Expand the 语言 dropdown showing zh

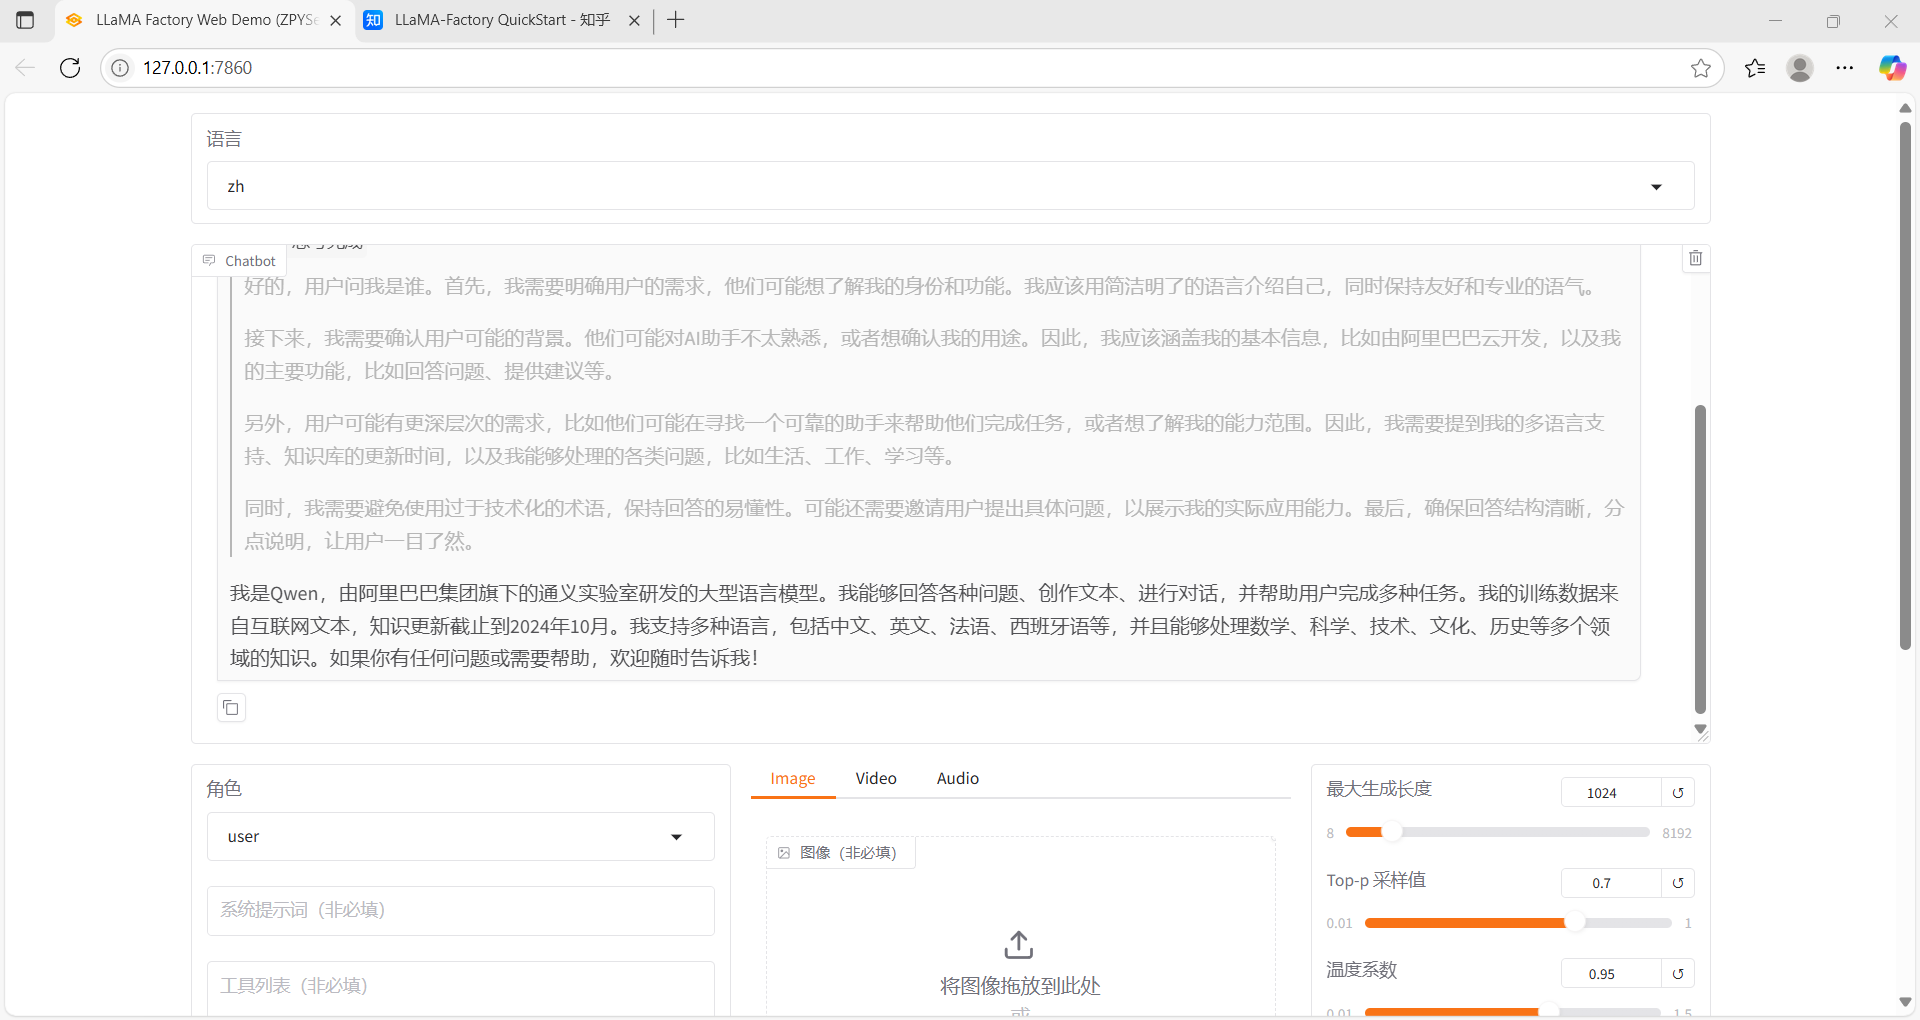950,186
